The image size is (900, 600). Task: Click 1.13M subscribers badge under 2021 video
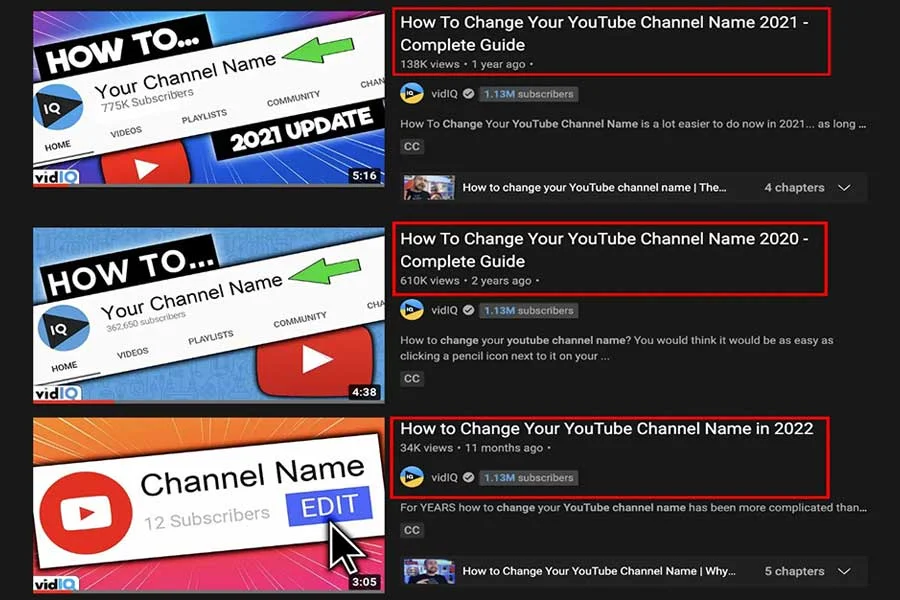pyautogui.click(x=529, y=94)
